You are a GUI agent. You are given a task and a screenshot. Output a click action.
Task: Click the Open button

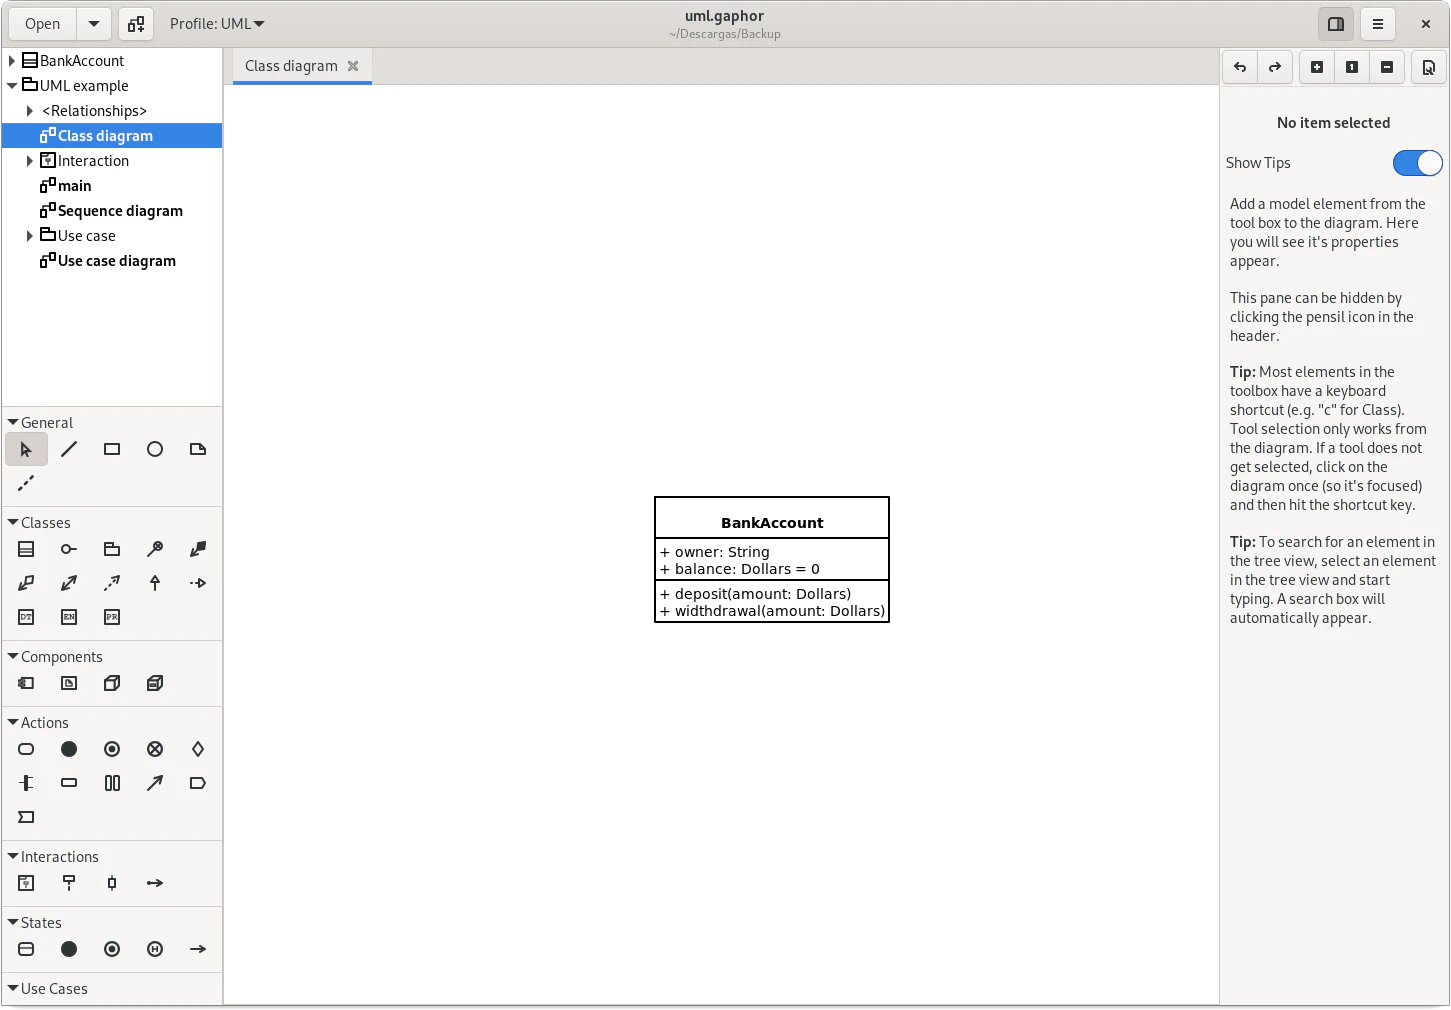click(x=43, y=24)
